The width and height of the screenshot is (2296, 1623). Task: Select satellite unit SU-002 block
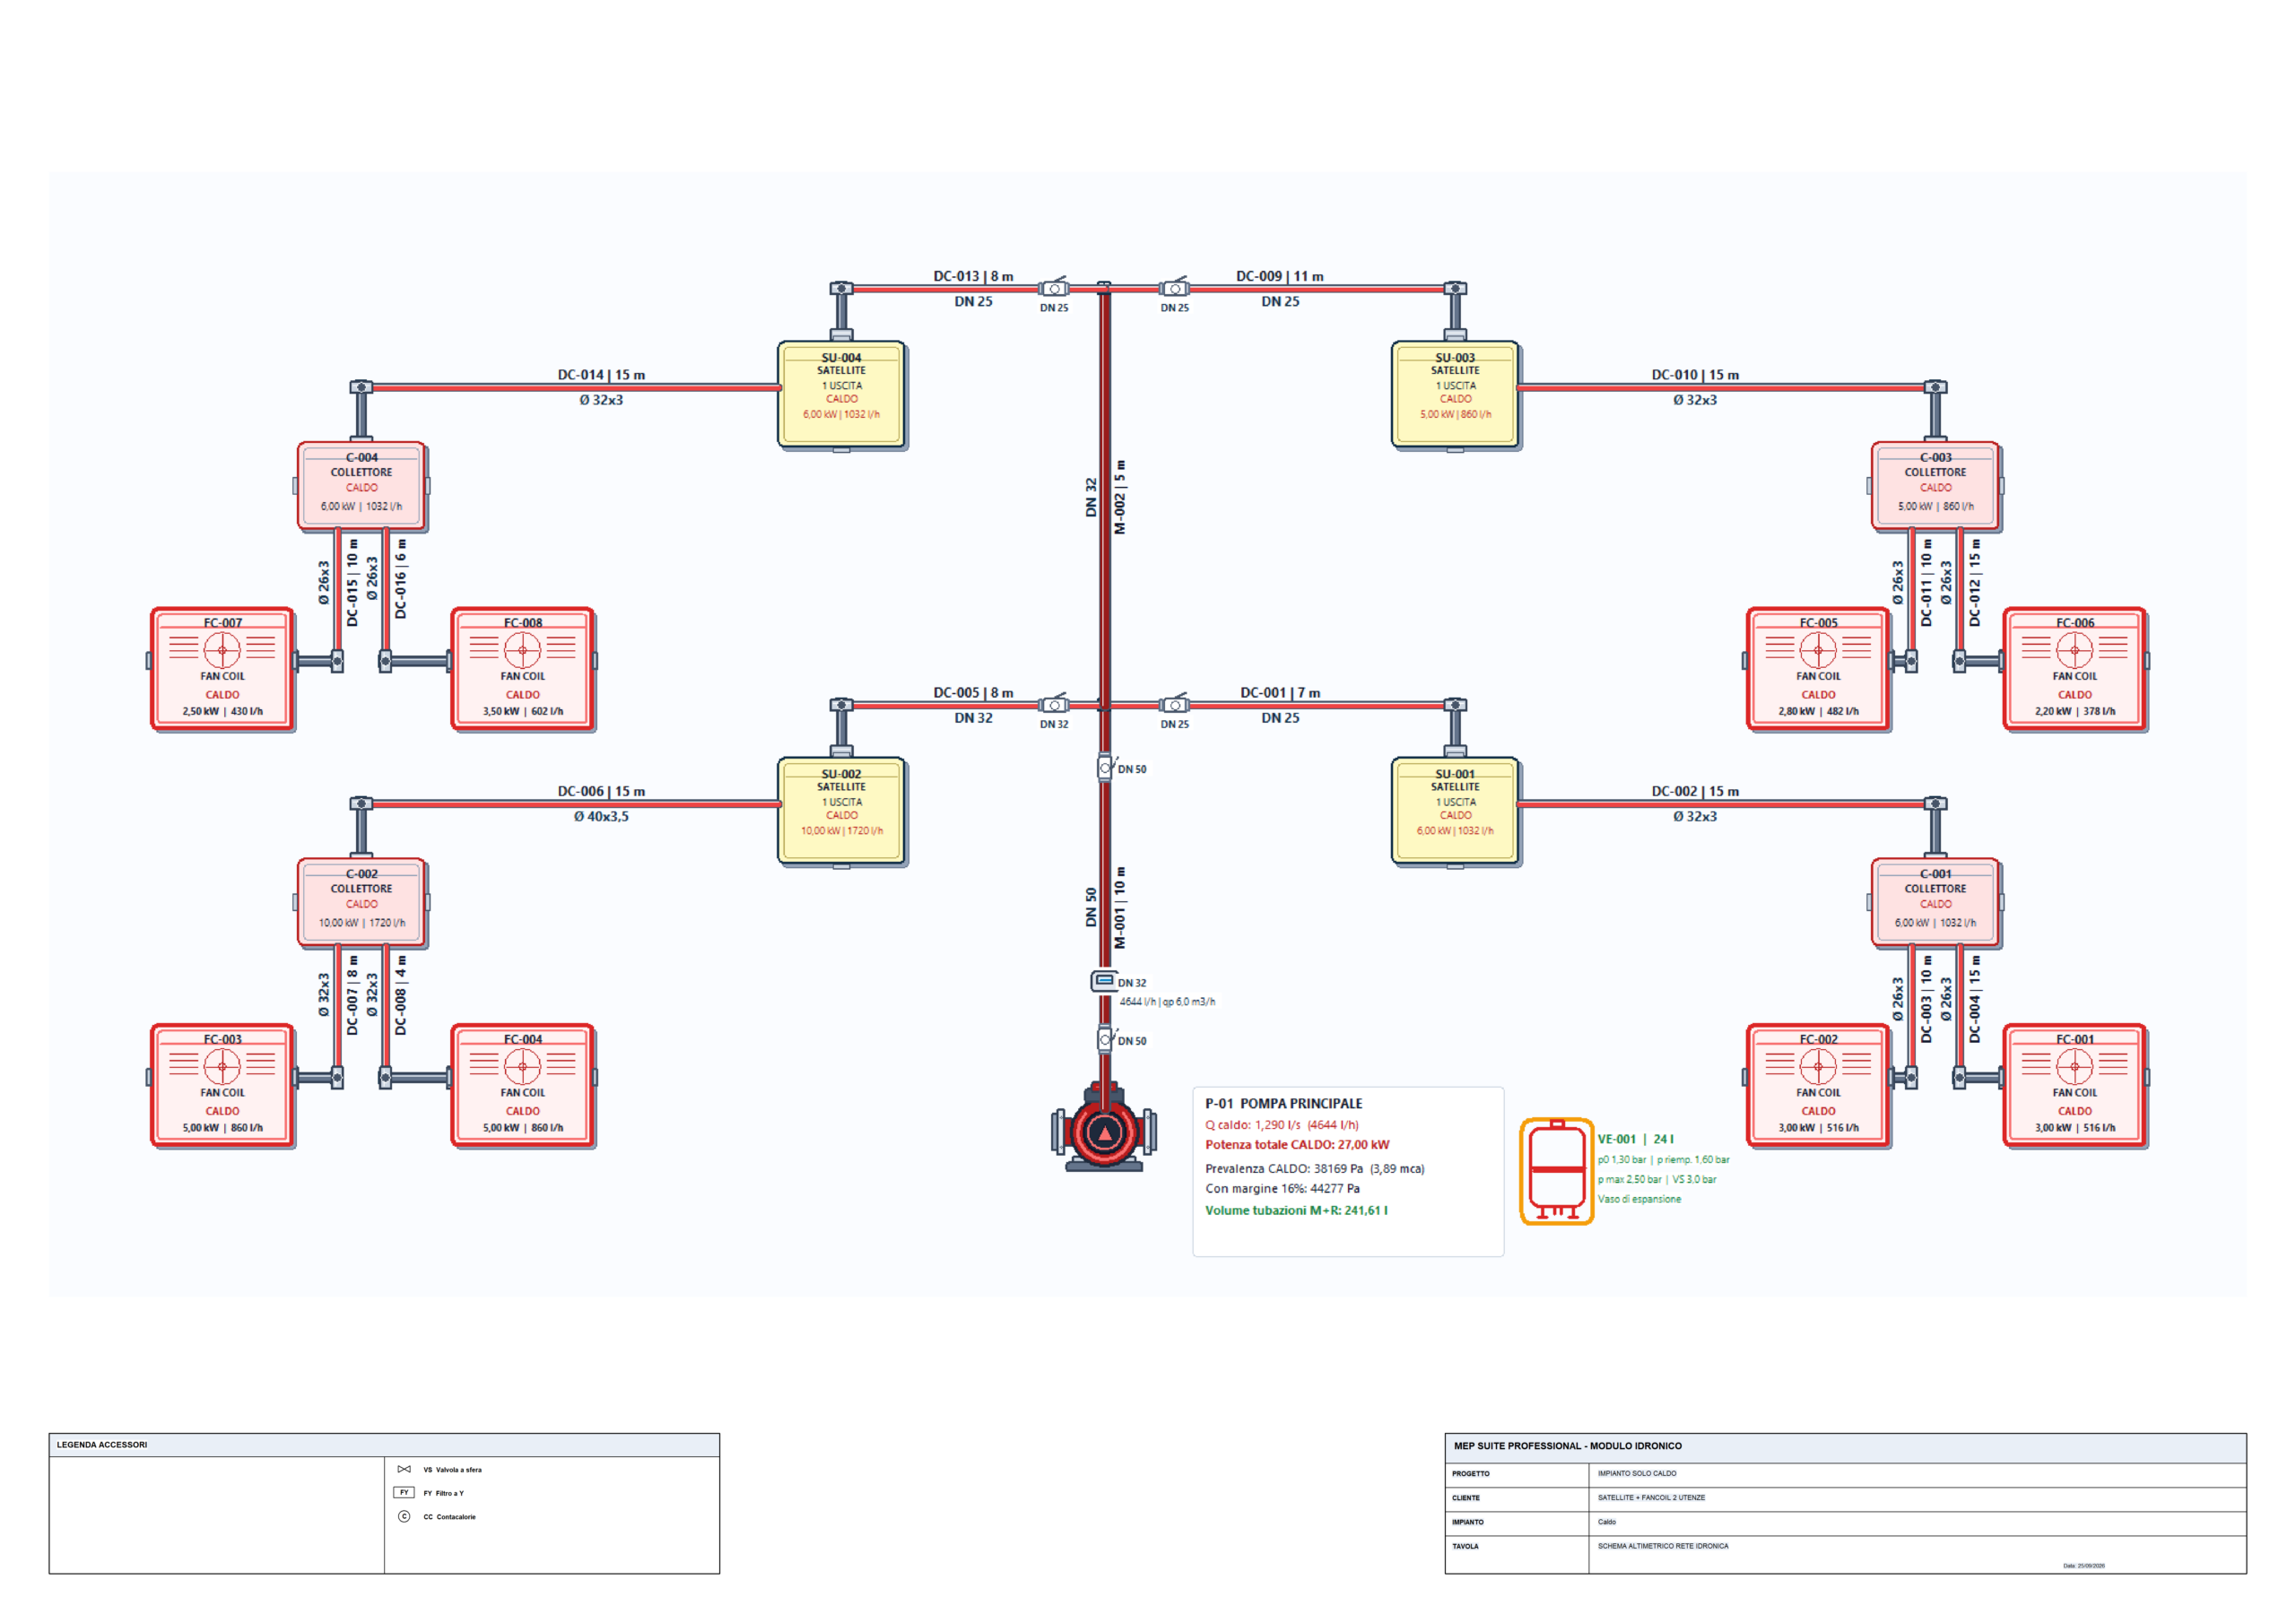point(842,811)
